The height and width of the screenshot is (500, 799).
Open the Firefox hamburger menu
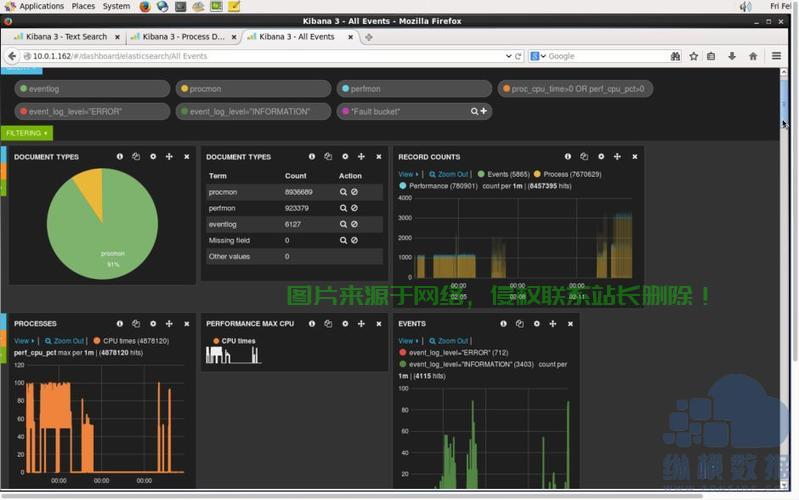(x=776, y=56)
